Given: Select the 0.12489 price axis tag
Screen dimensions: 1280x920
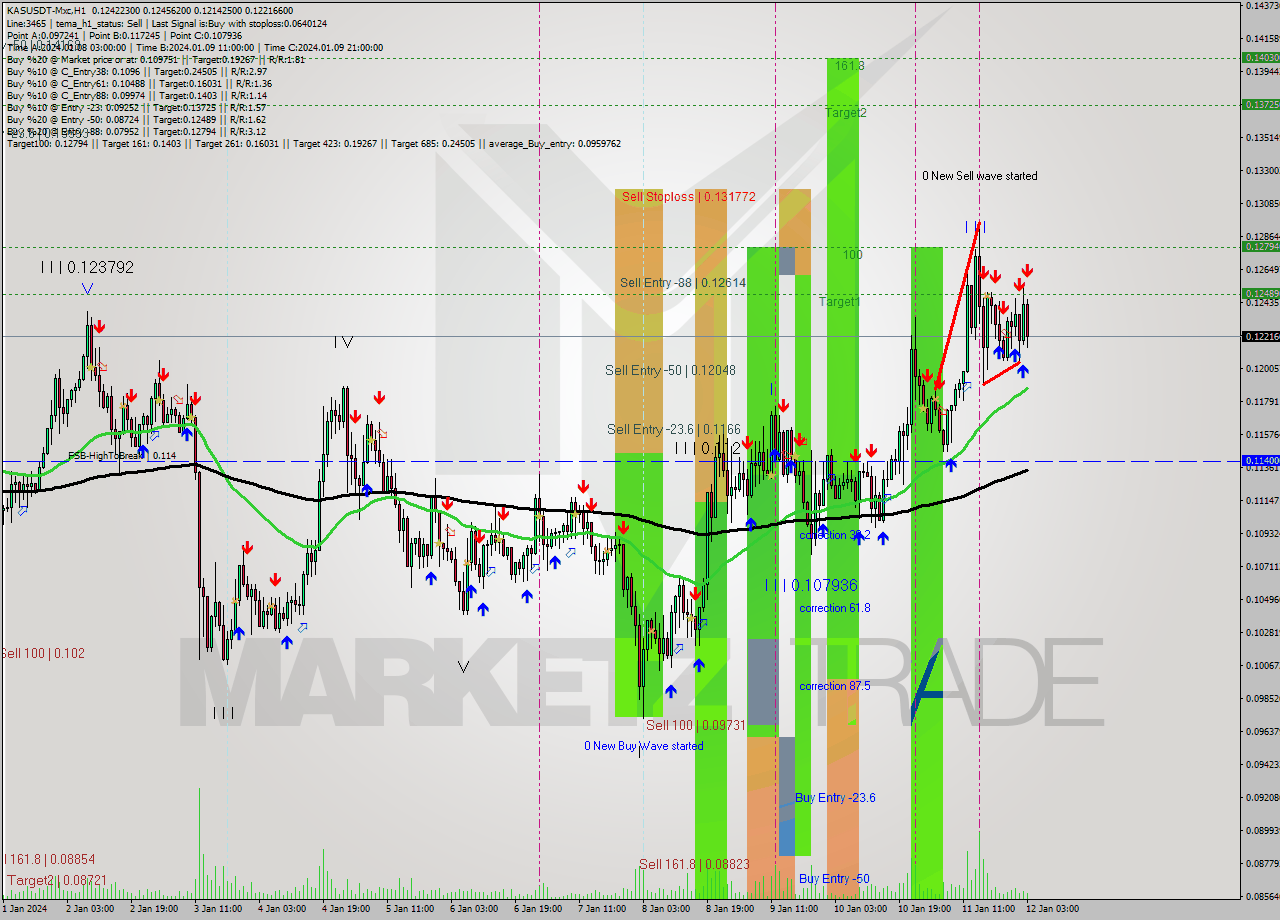Looking at the screenshot, I should (1260, 293).
